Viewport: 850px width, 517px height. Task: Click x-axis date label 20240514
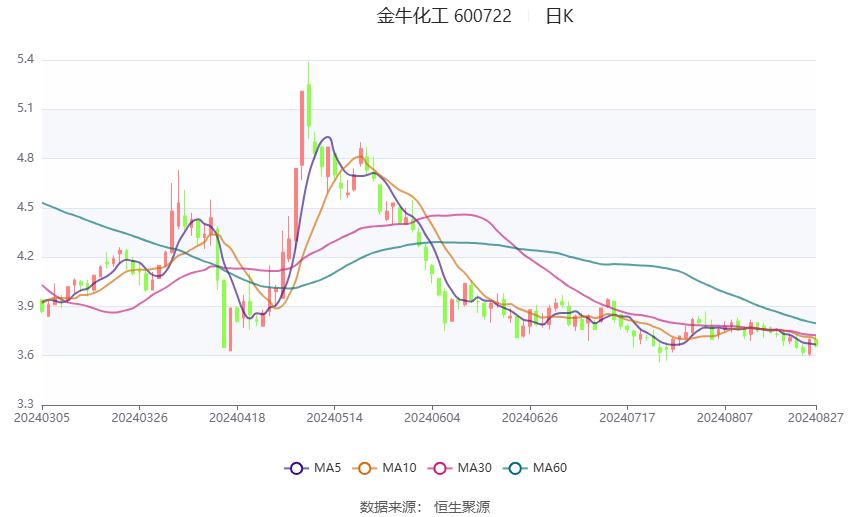pos(334,418)
